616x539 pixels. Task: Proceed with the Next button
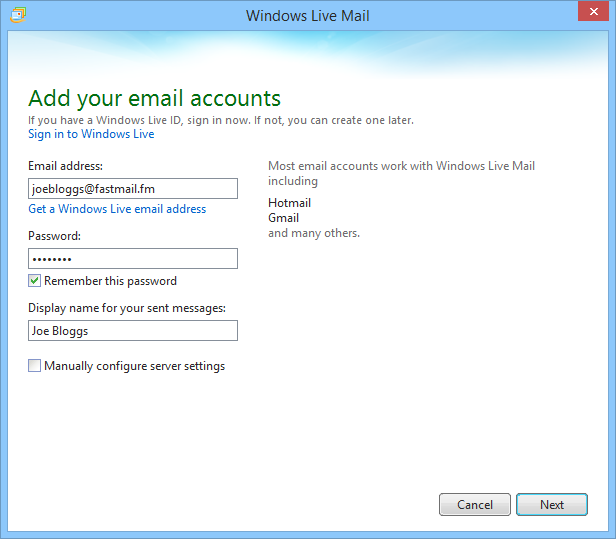pyautogui.click(x=552, y=505)
